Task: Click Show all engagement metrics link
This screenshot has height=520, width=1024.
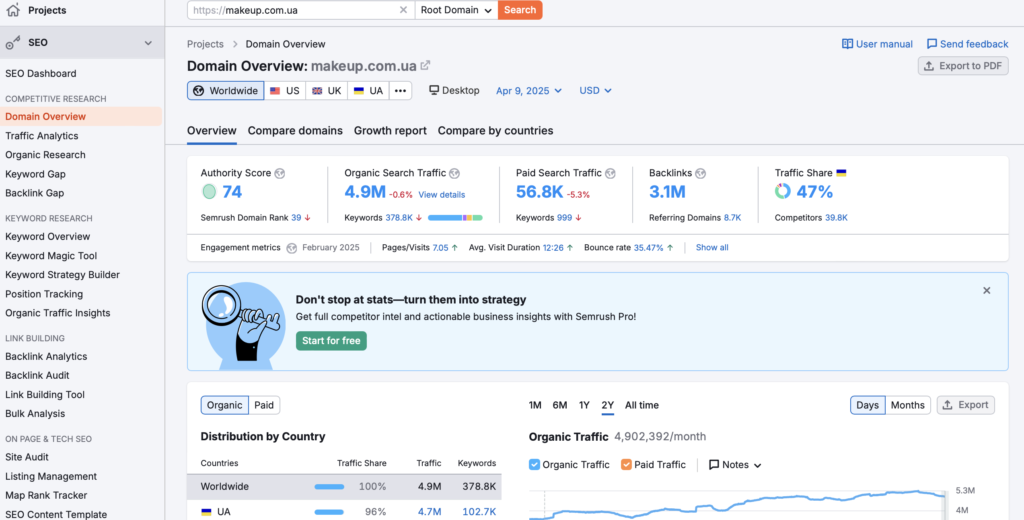Action: click(x=712, y=248)
